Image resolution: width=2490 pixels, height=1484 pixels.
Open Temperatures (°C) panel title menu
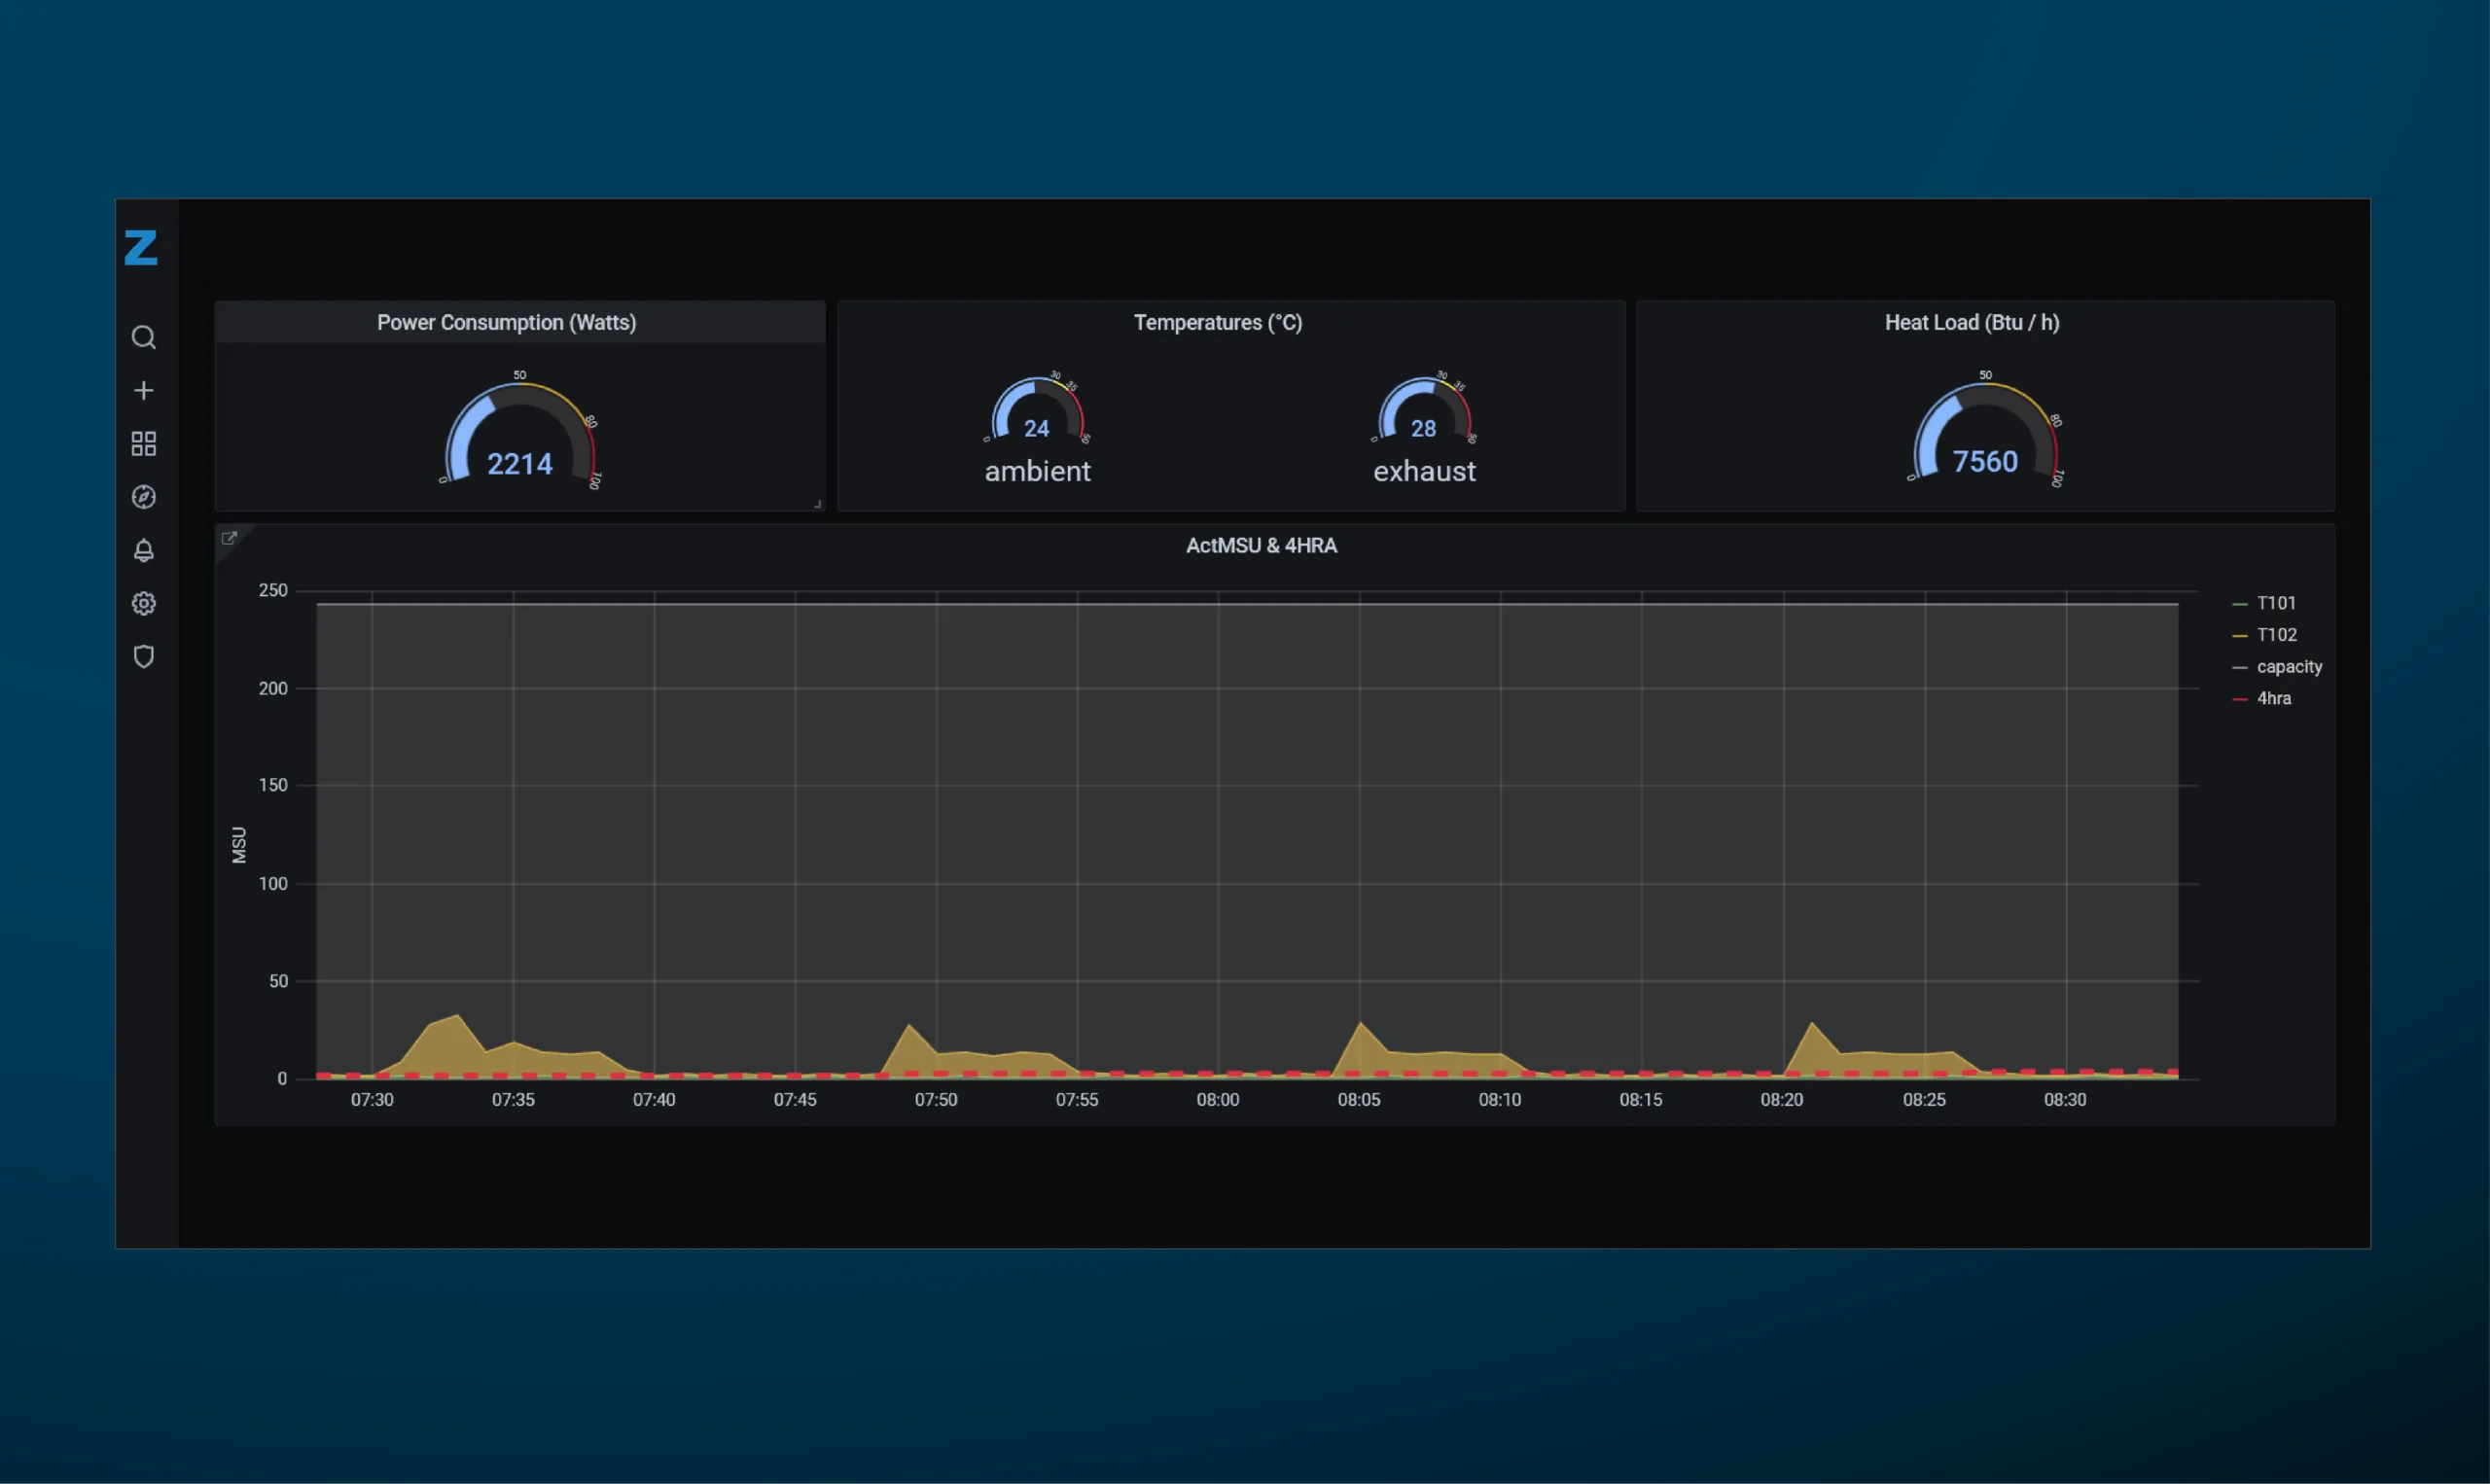click(x=1217, y=323)
